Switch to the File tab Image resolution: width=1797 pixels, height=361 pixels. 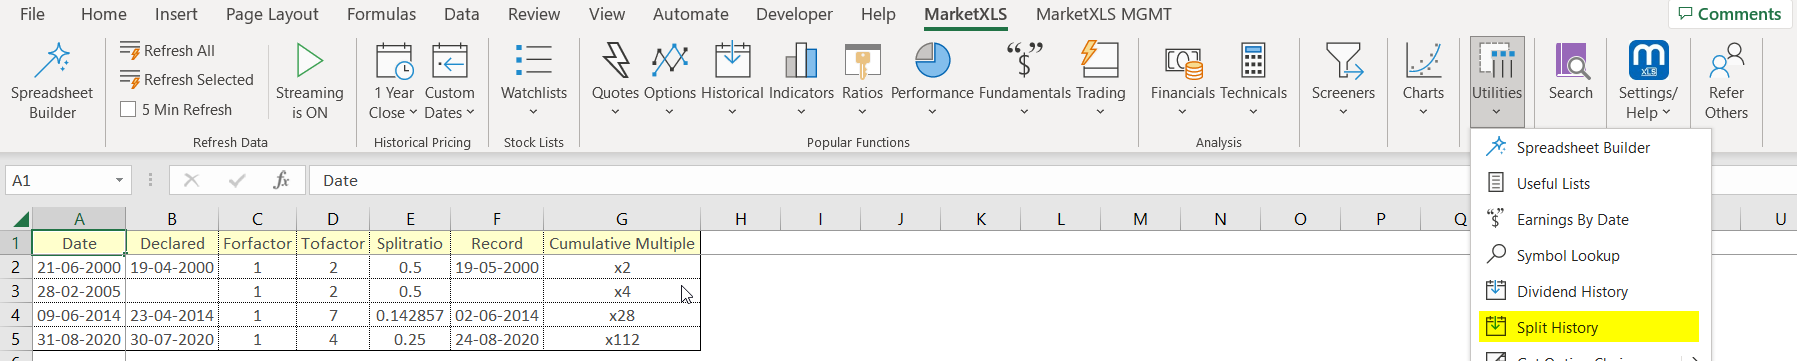[32, 14]
